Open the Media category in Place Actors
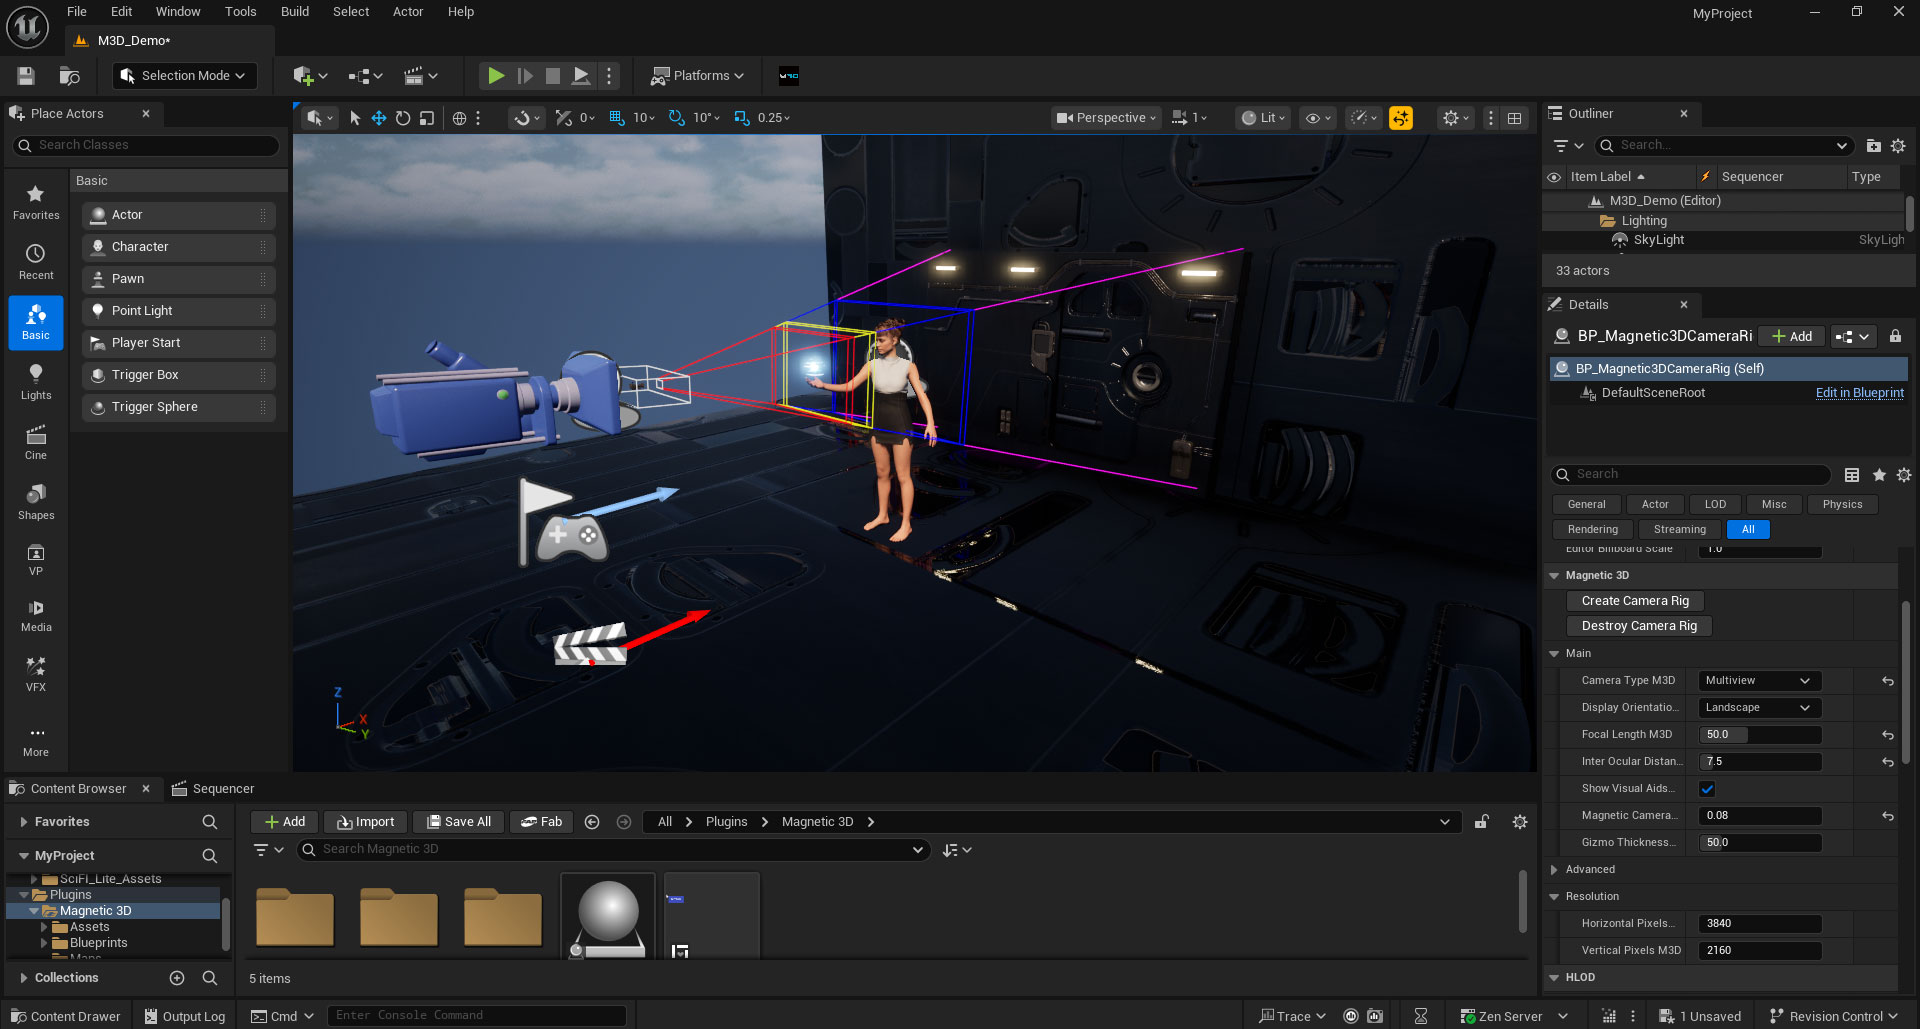This screenshot has width=1920, height=1029. [36, 616]
